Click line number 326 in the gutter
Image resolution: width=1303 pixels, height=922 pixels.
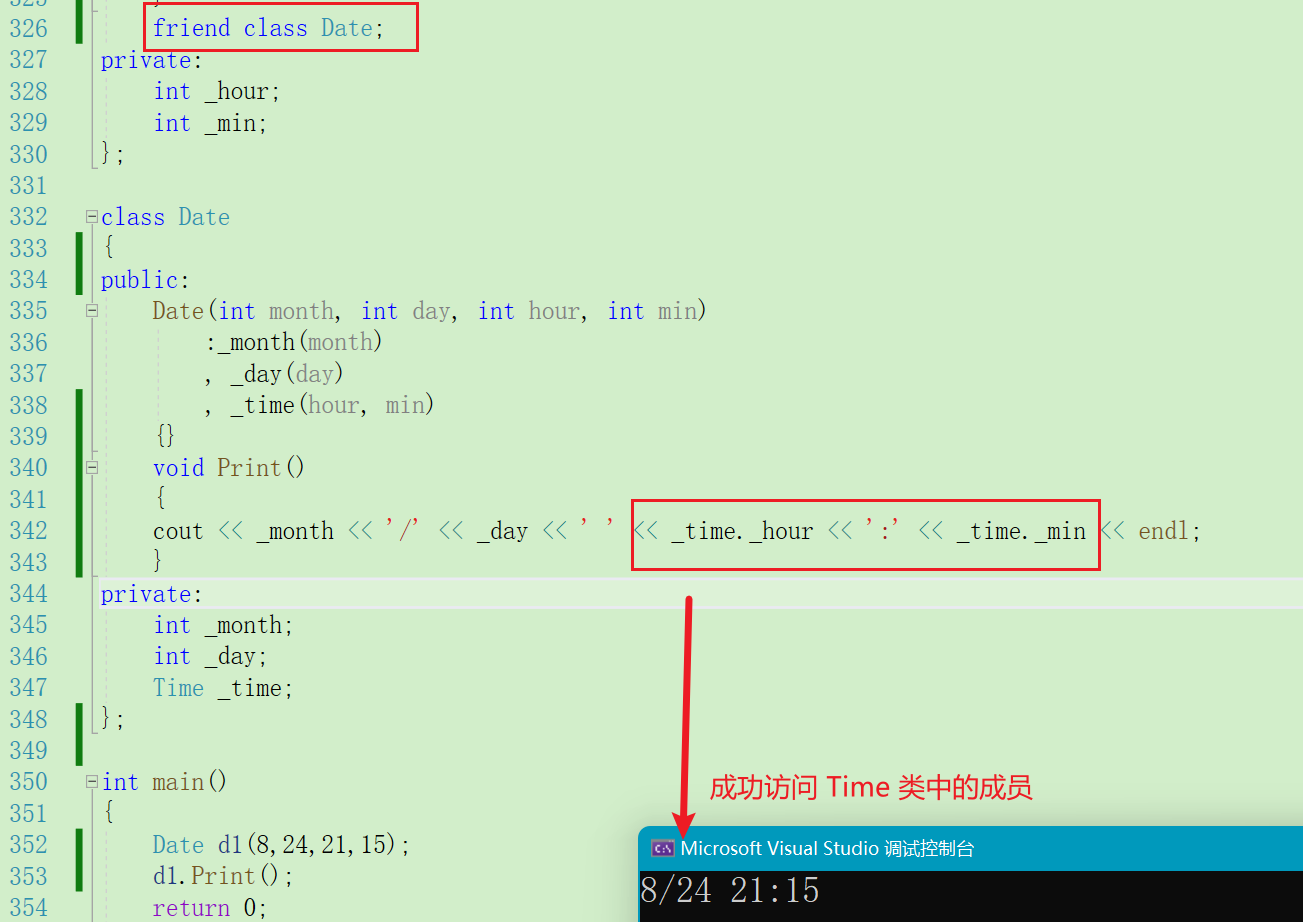pos(28,28)
